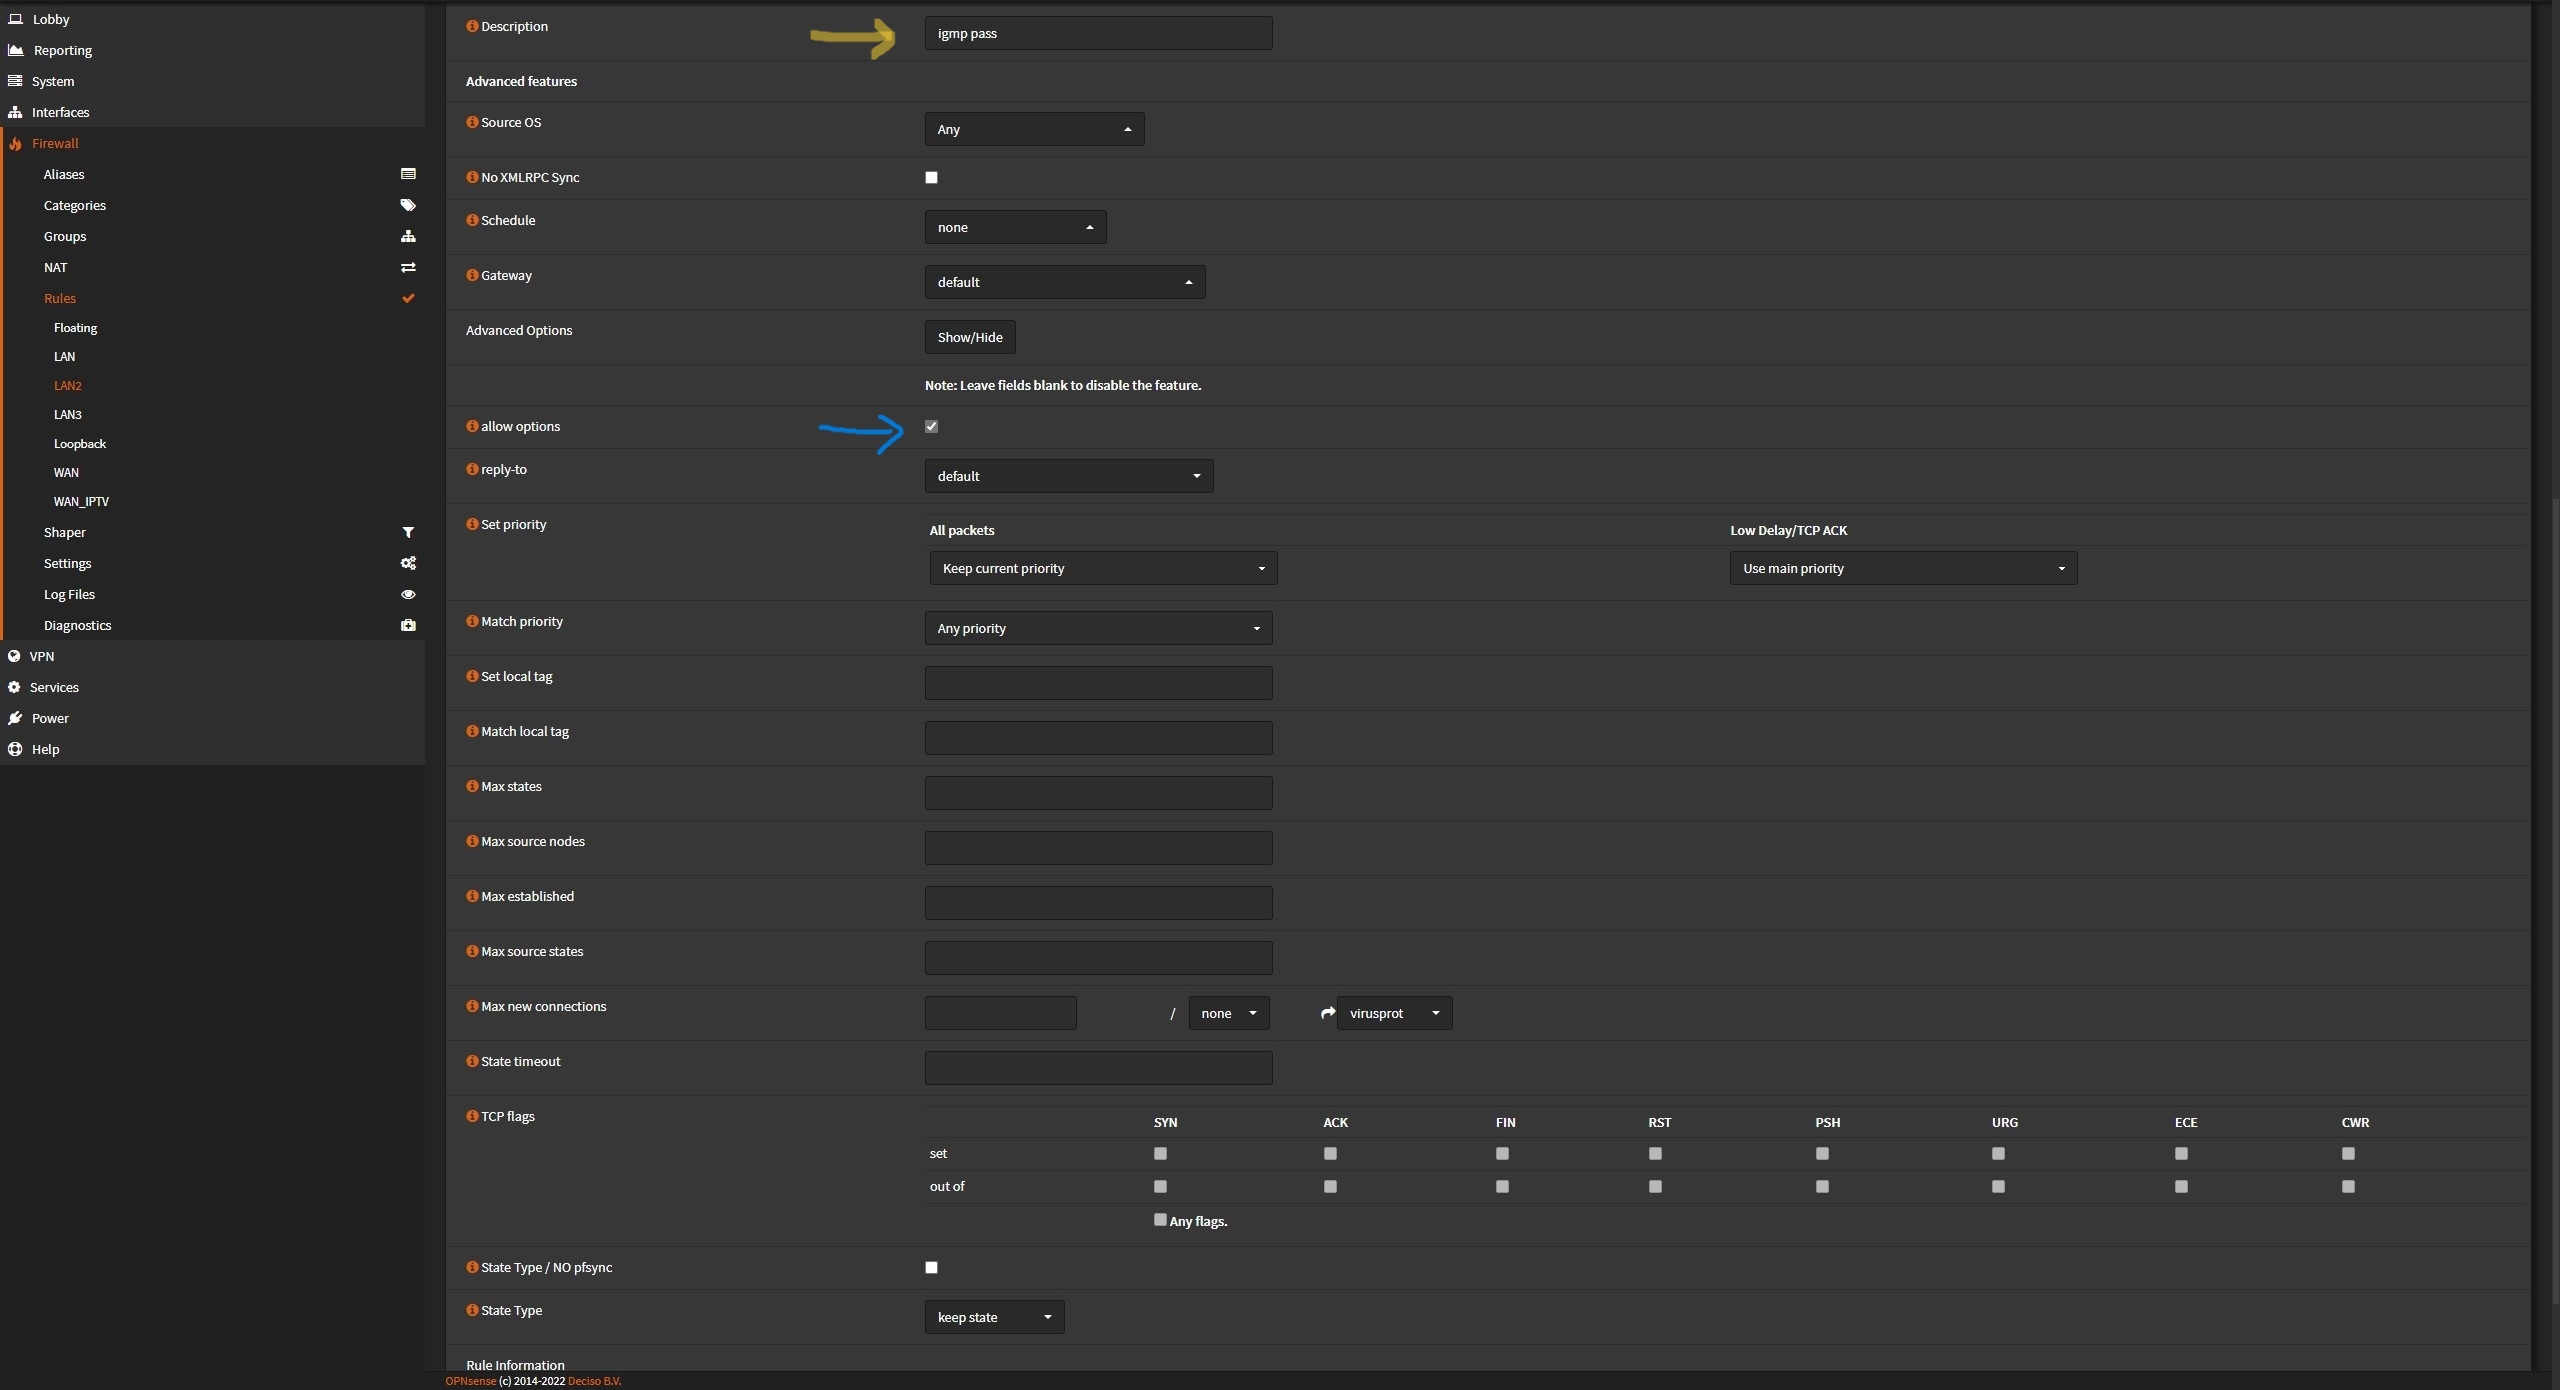The image size is (2560, 1390).
Task: Click the Diagnostics medkit icon
Action: pyautogui.click(x=408, y=625)
